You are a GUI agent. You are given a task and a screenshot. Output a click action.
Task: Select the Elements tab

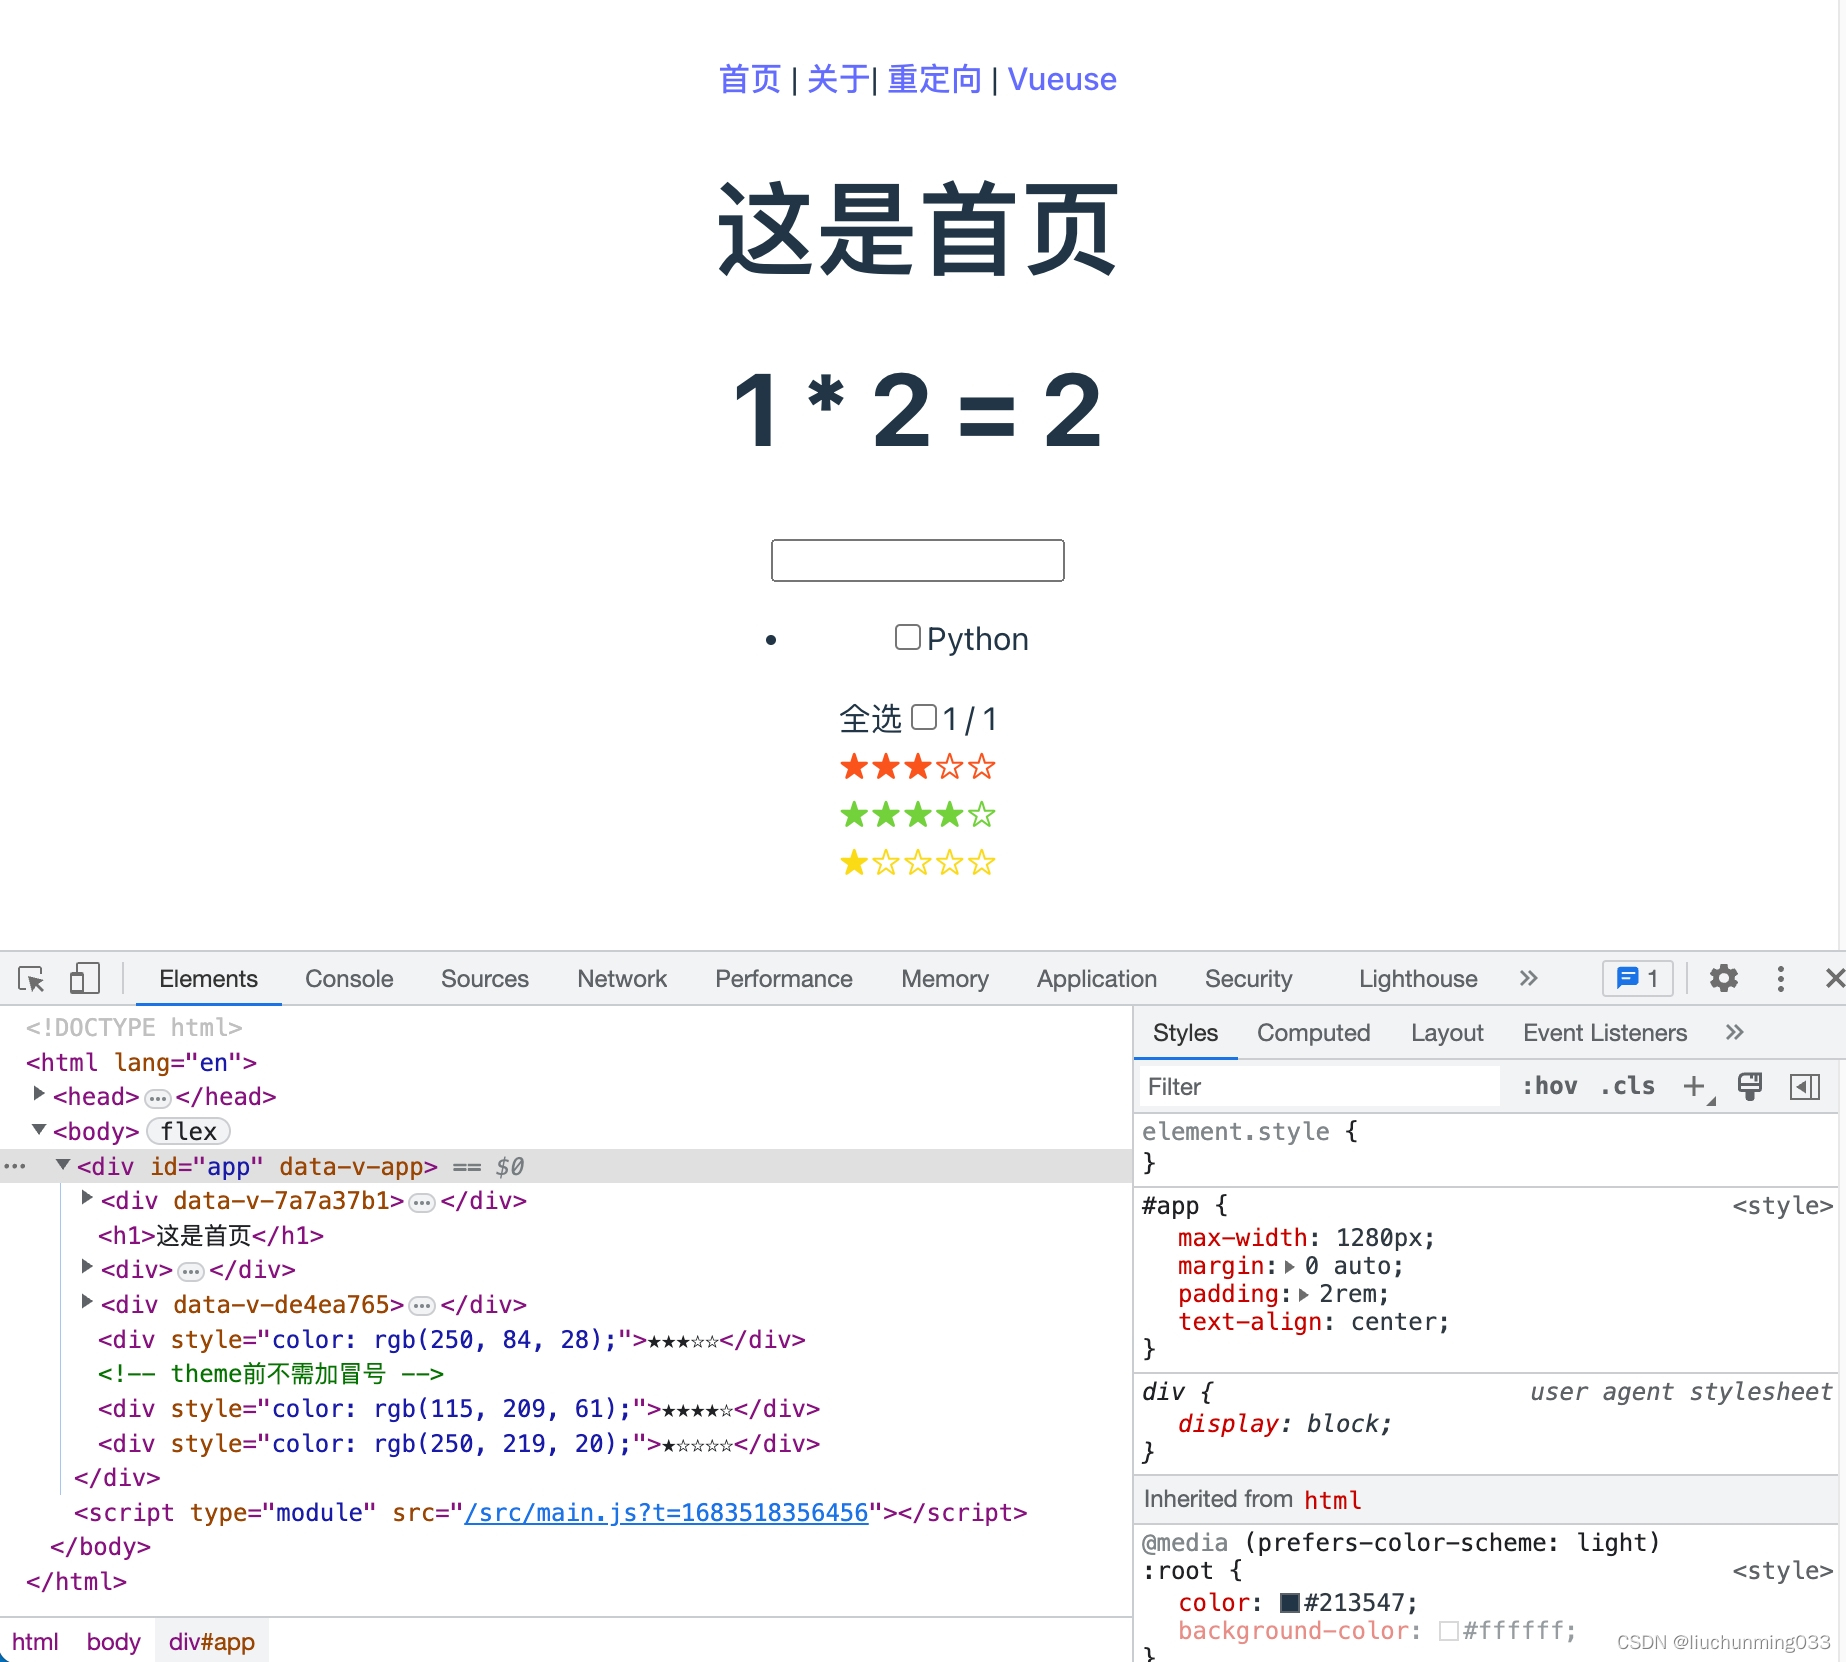(209, 979)
